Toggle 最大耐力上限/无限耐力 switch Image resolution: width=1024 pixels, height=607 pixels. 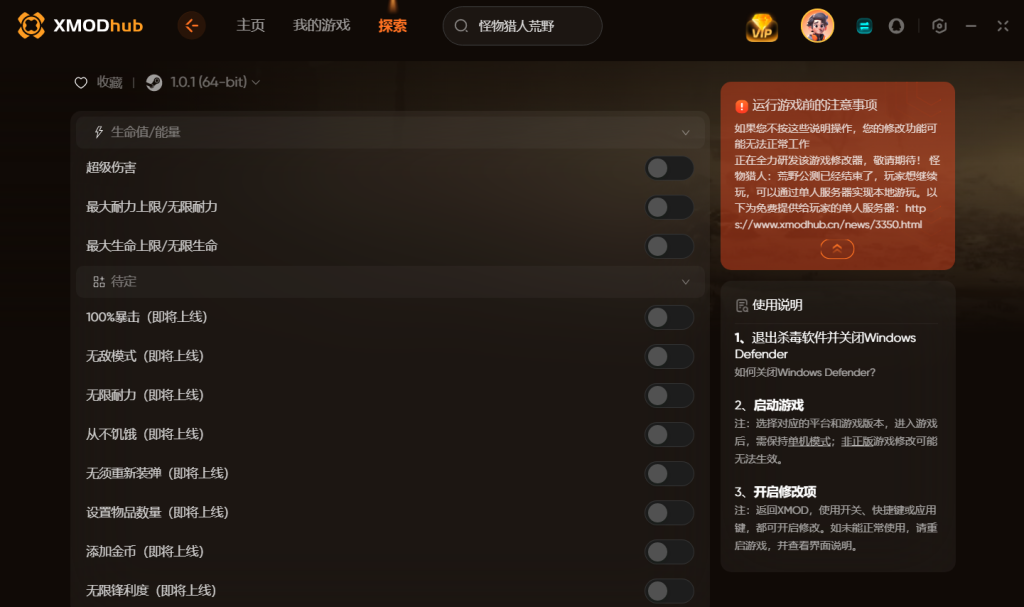669,207
